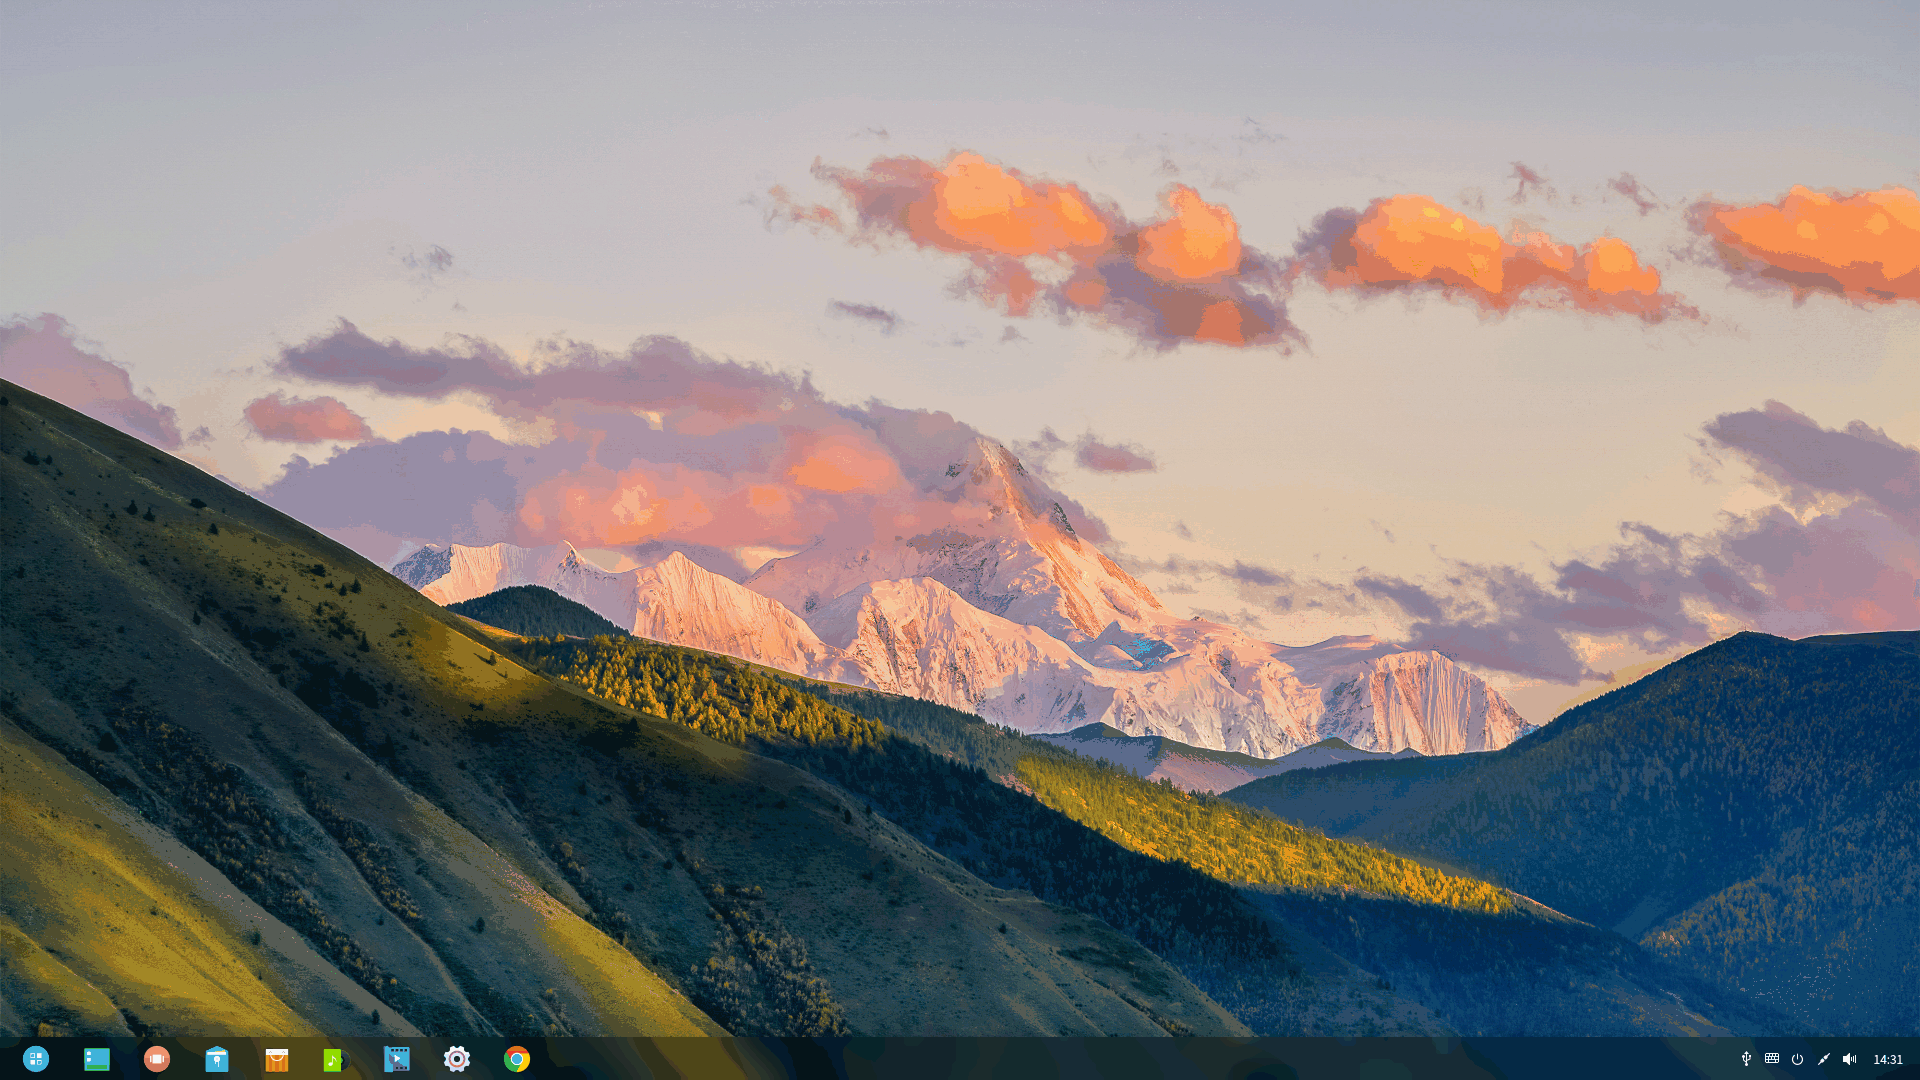
Task: Launch the Google Chrome browser
Action: pyautogui.click(x=517, y=1059)
